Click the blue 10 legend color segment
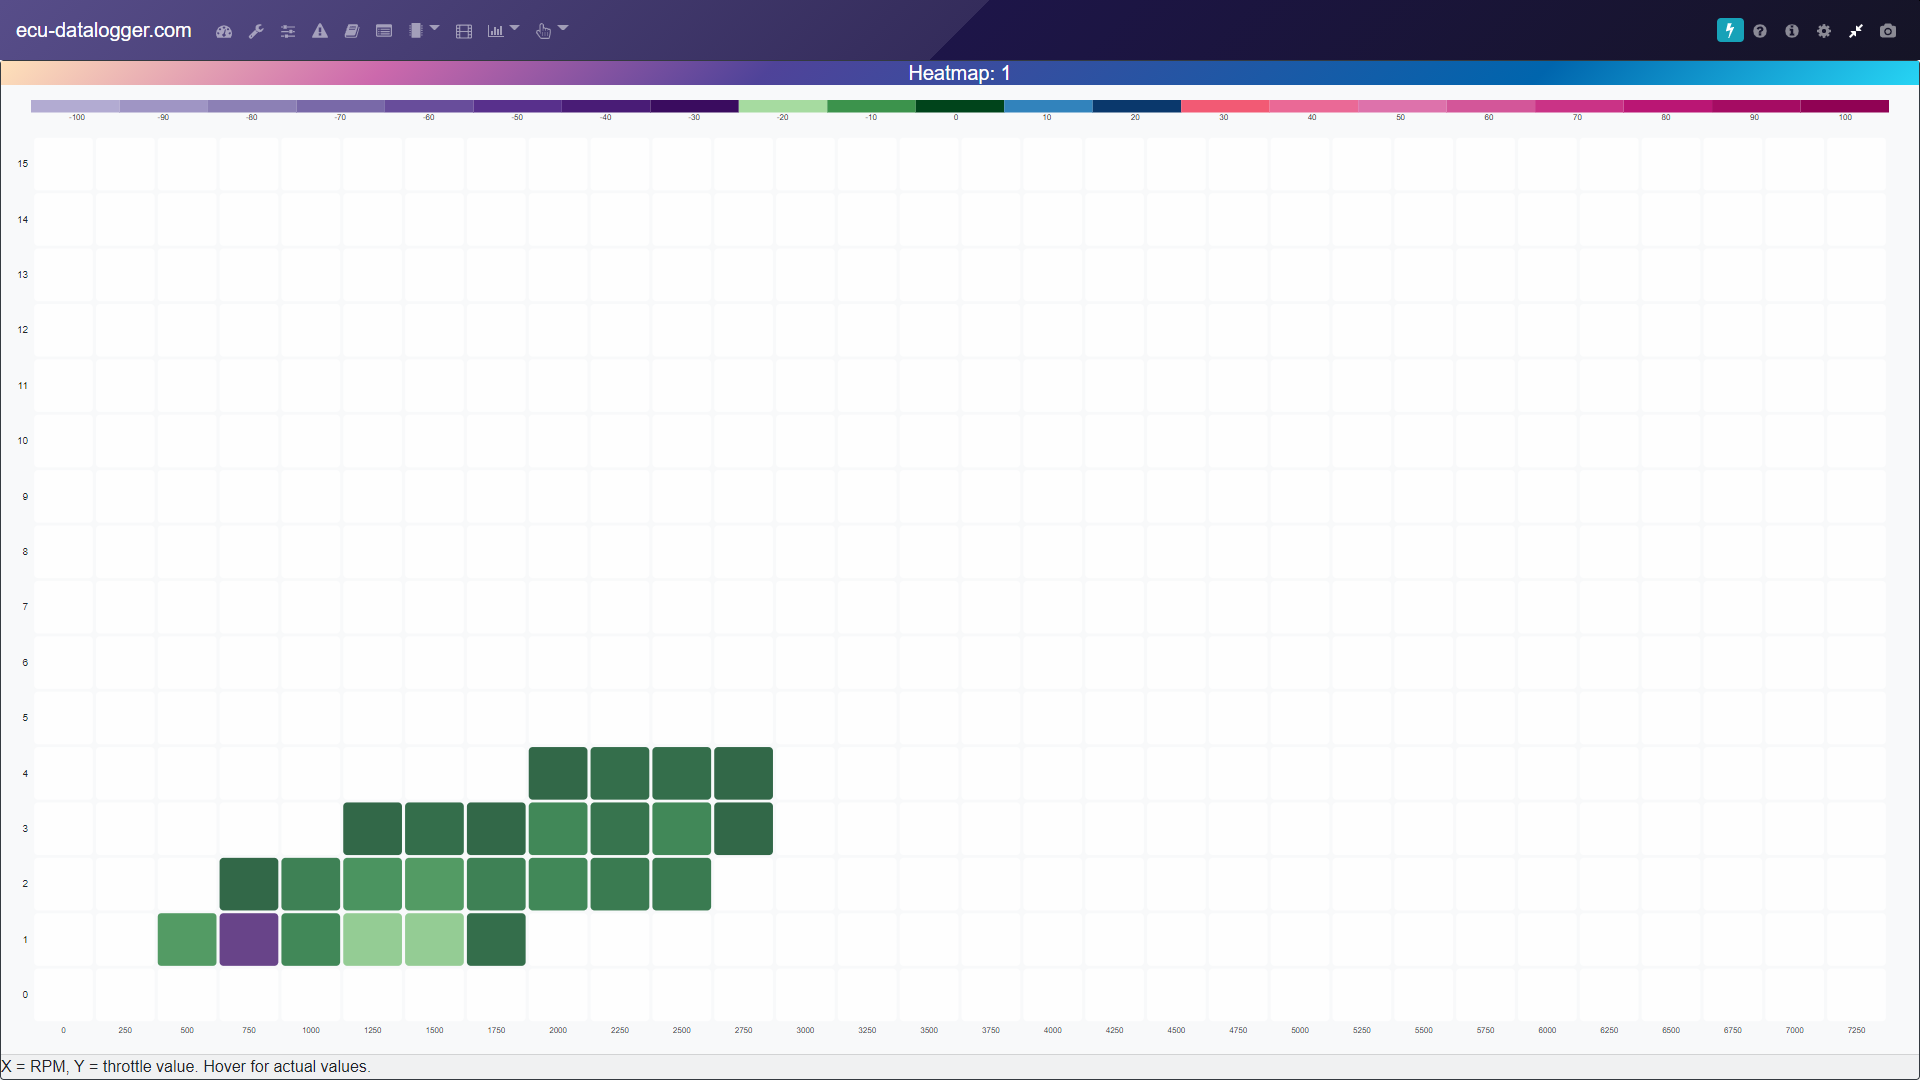The width and height of the screenshot is (1920, 1080). [1048, 106]
